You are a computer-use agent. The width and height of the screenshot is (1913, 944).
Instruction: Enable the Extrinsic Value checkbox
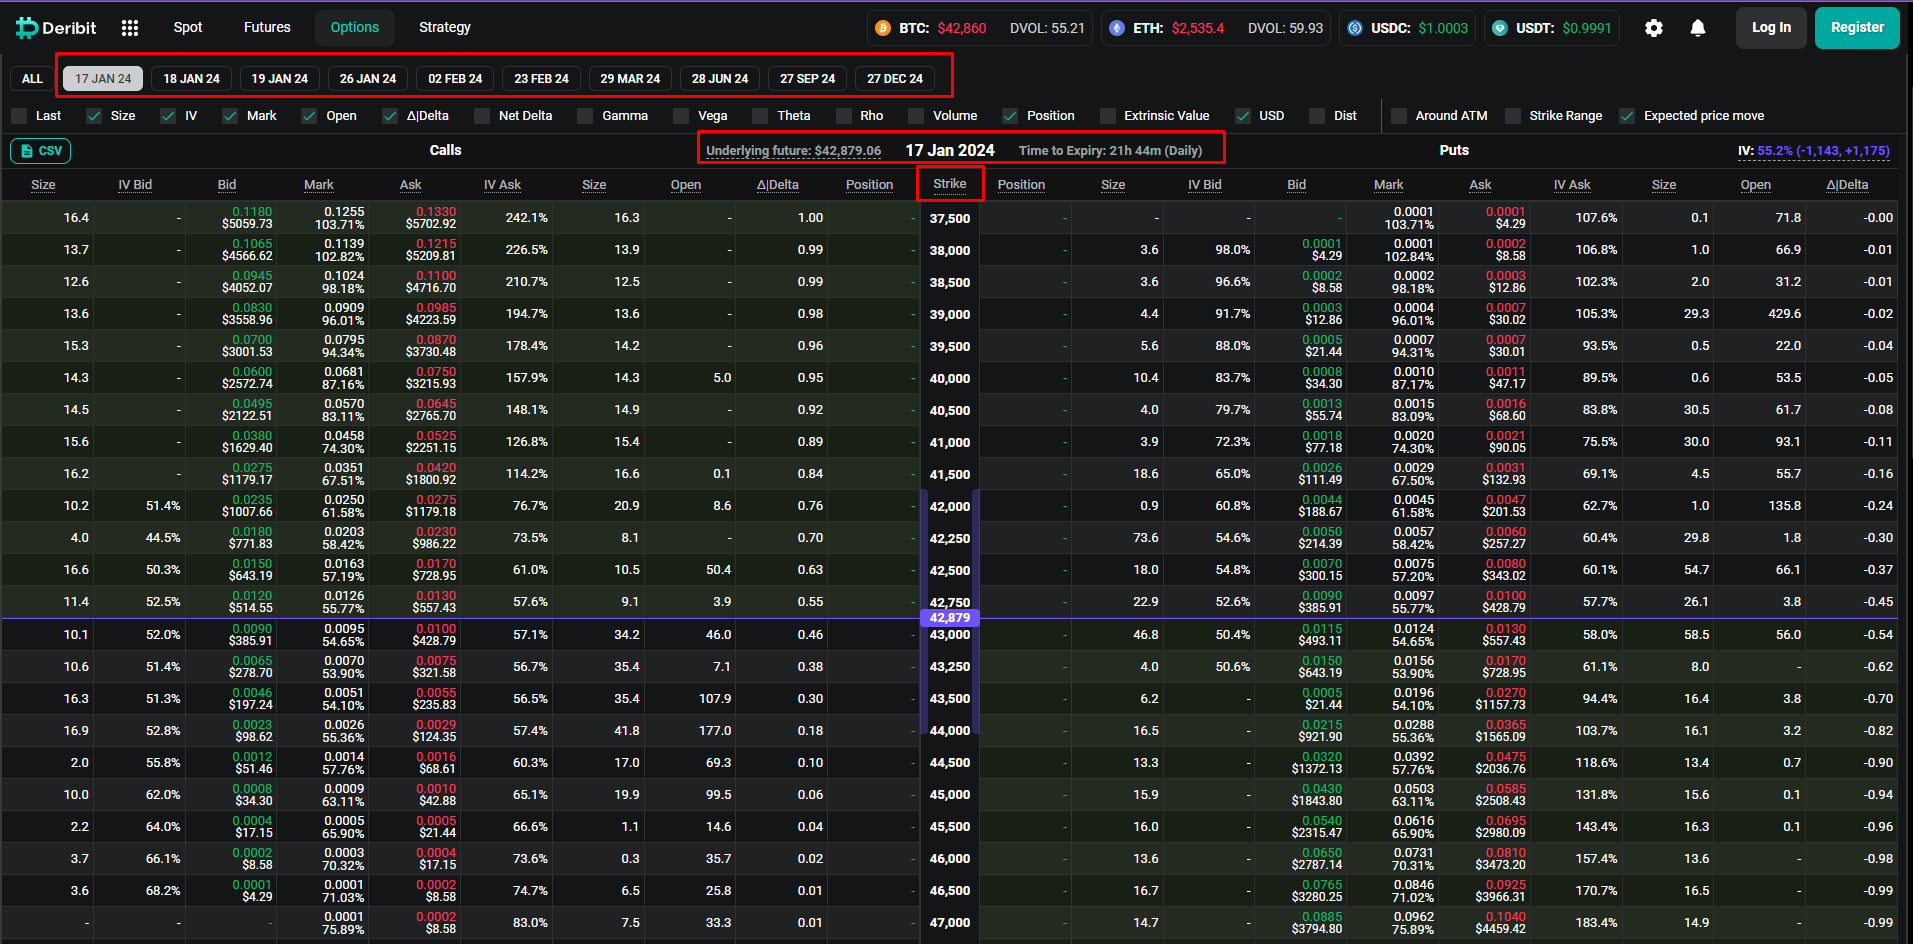pyautogui.click(x=1107, y=116)
